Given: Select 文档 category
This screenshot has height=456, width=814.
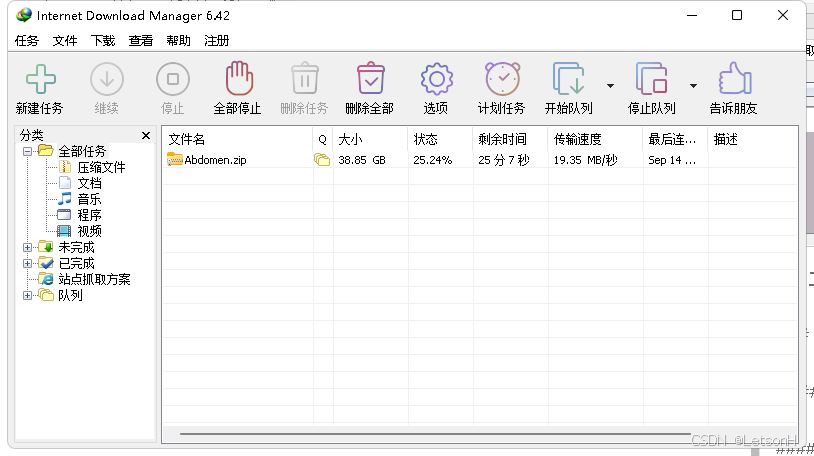Looking at the screenshot, I should (x=89, y=183).
